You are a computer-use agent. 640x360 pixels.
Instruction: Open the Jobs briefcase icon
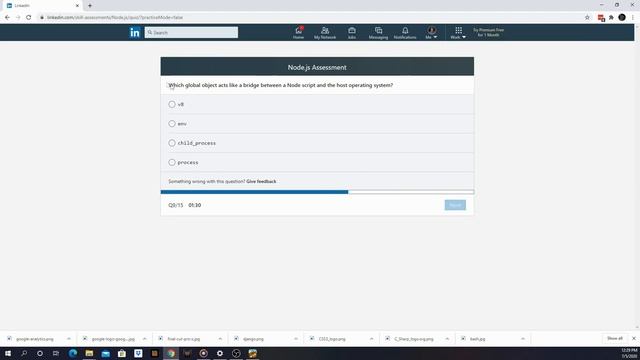[x=351, y=33]
